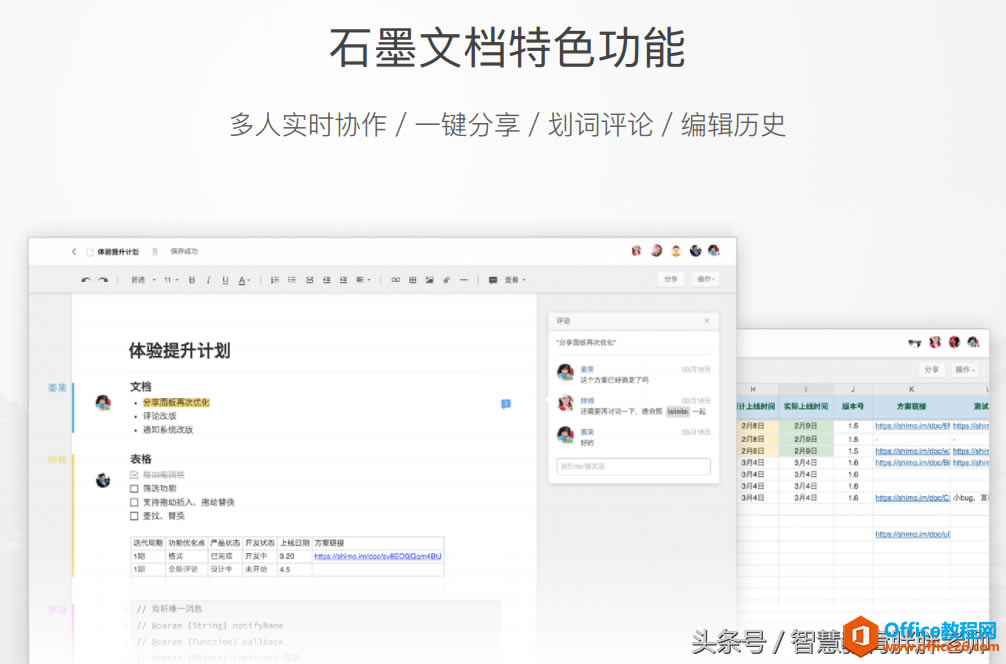Open the text alignment dropdown
Viewport: 1006px width, 664px height.
[363, 280]
